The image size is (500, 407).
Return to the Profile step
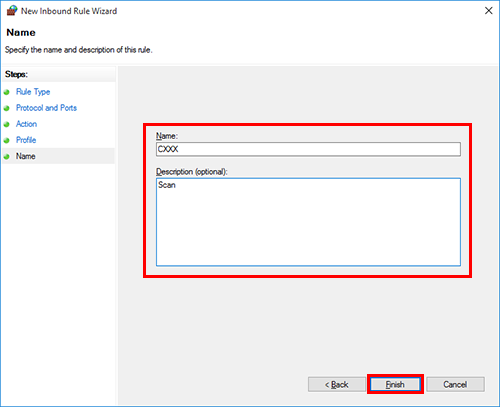(x=26, y=140)
